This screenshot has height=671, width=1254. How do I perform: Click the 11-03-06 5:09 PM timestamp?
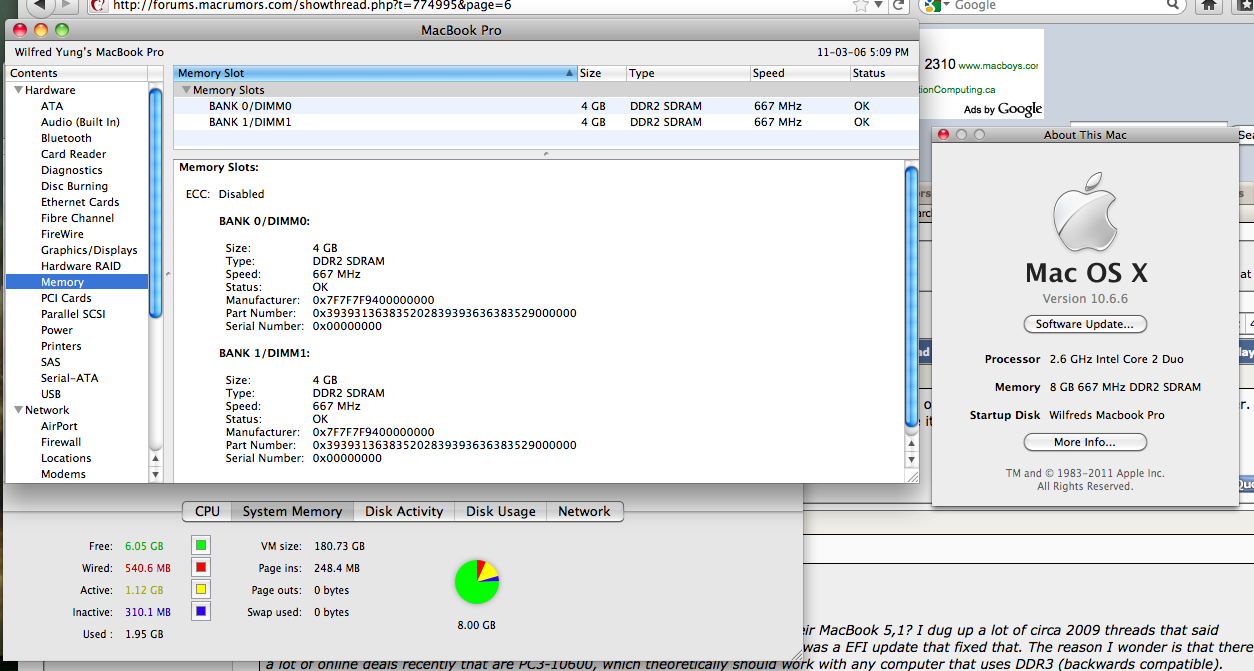(x=863, y=52)
